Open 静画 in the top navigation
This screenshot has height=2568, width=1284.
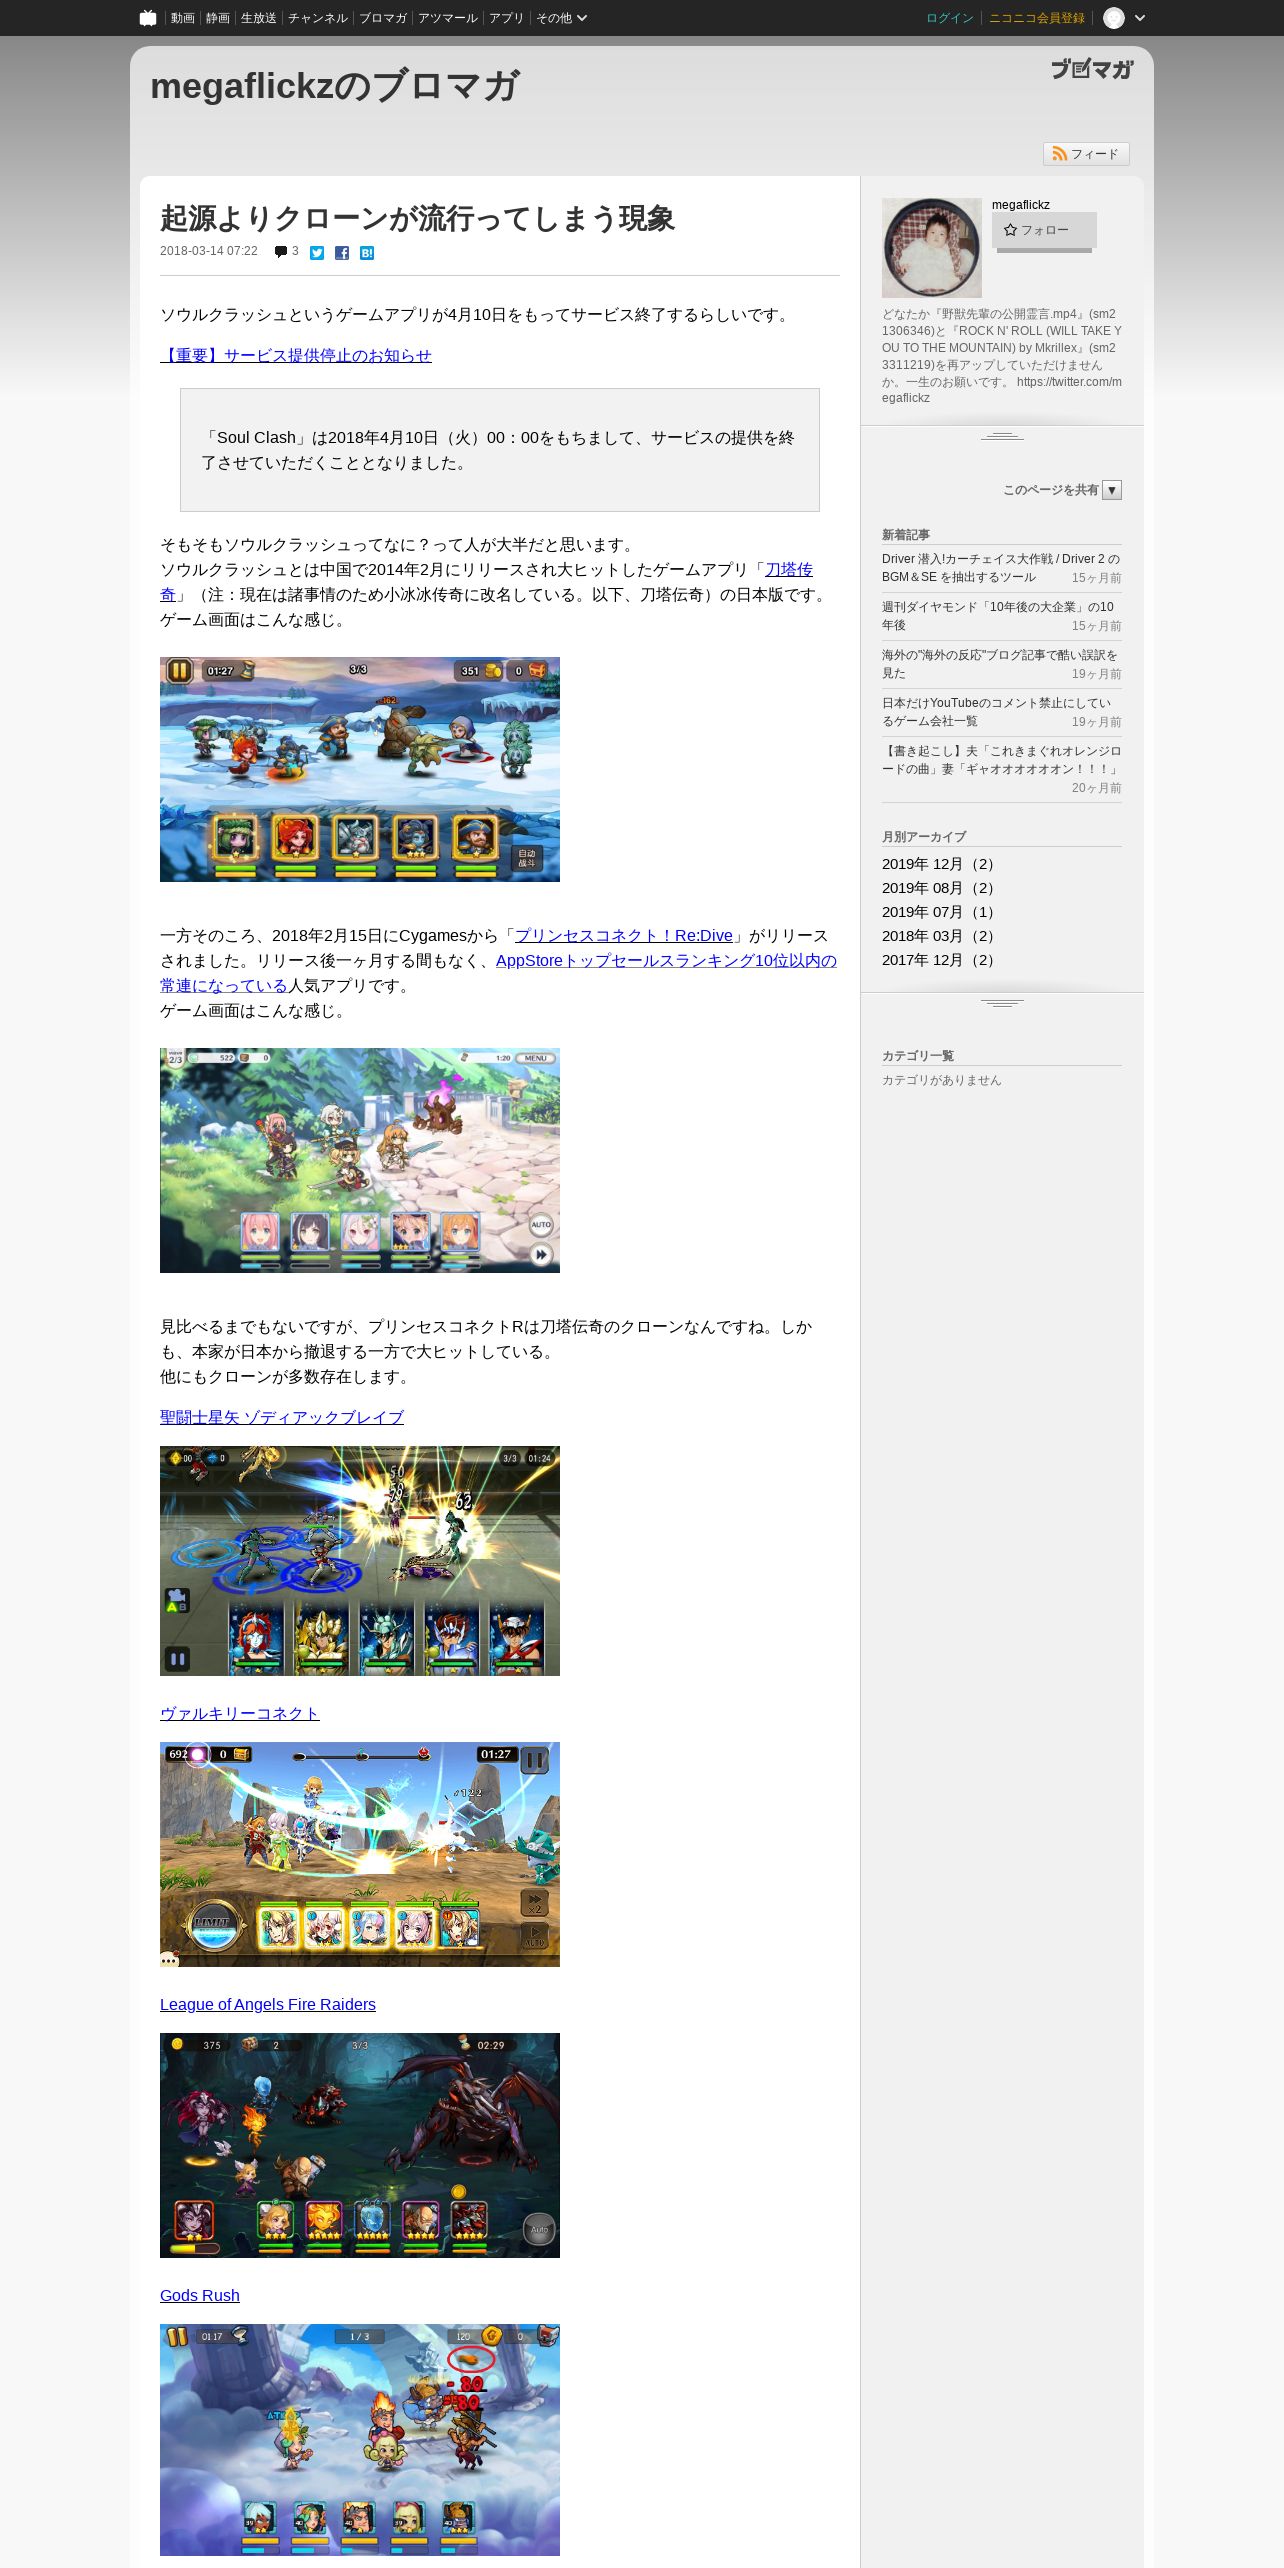click(218, 18)
